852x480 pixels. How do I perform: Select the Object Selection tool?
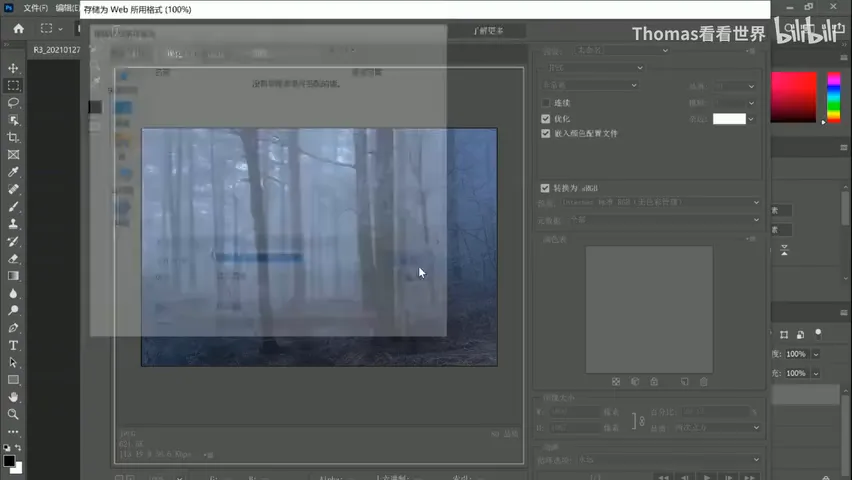[x=13, y=120]
